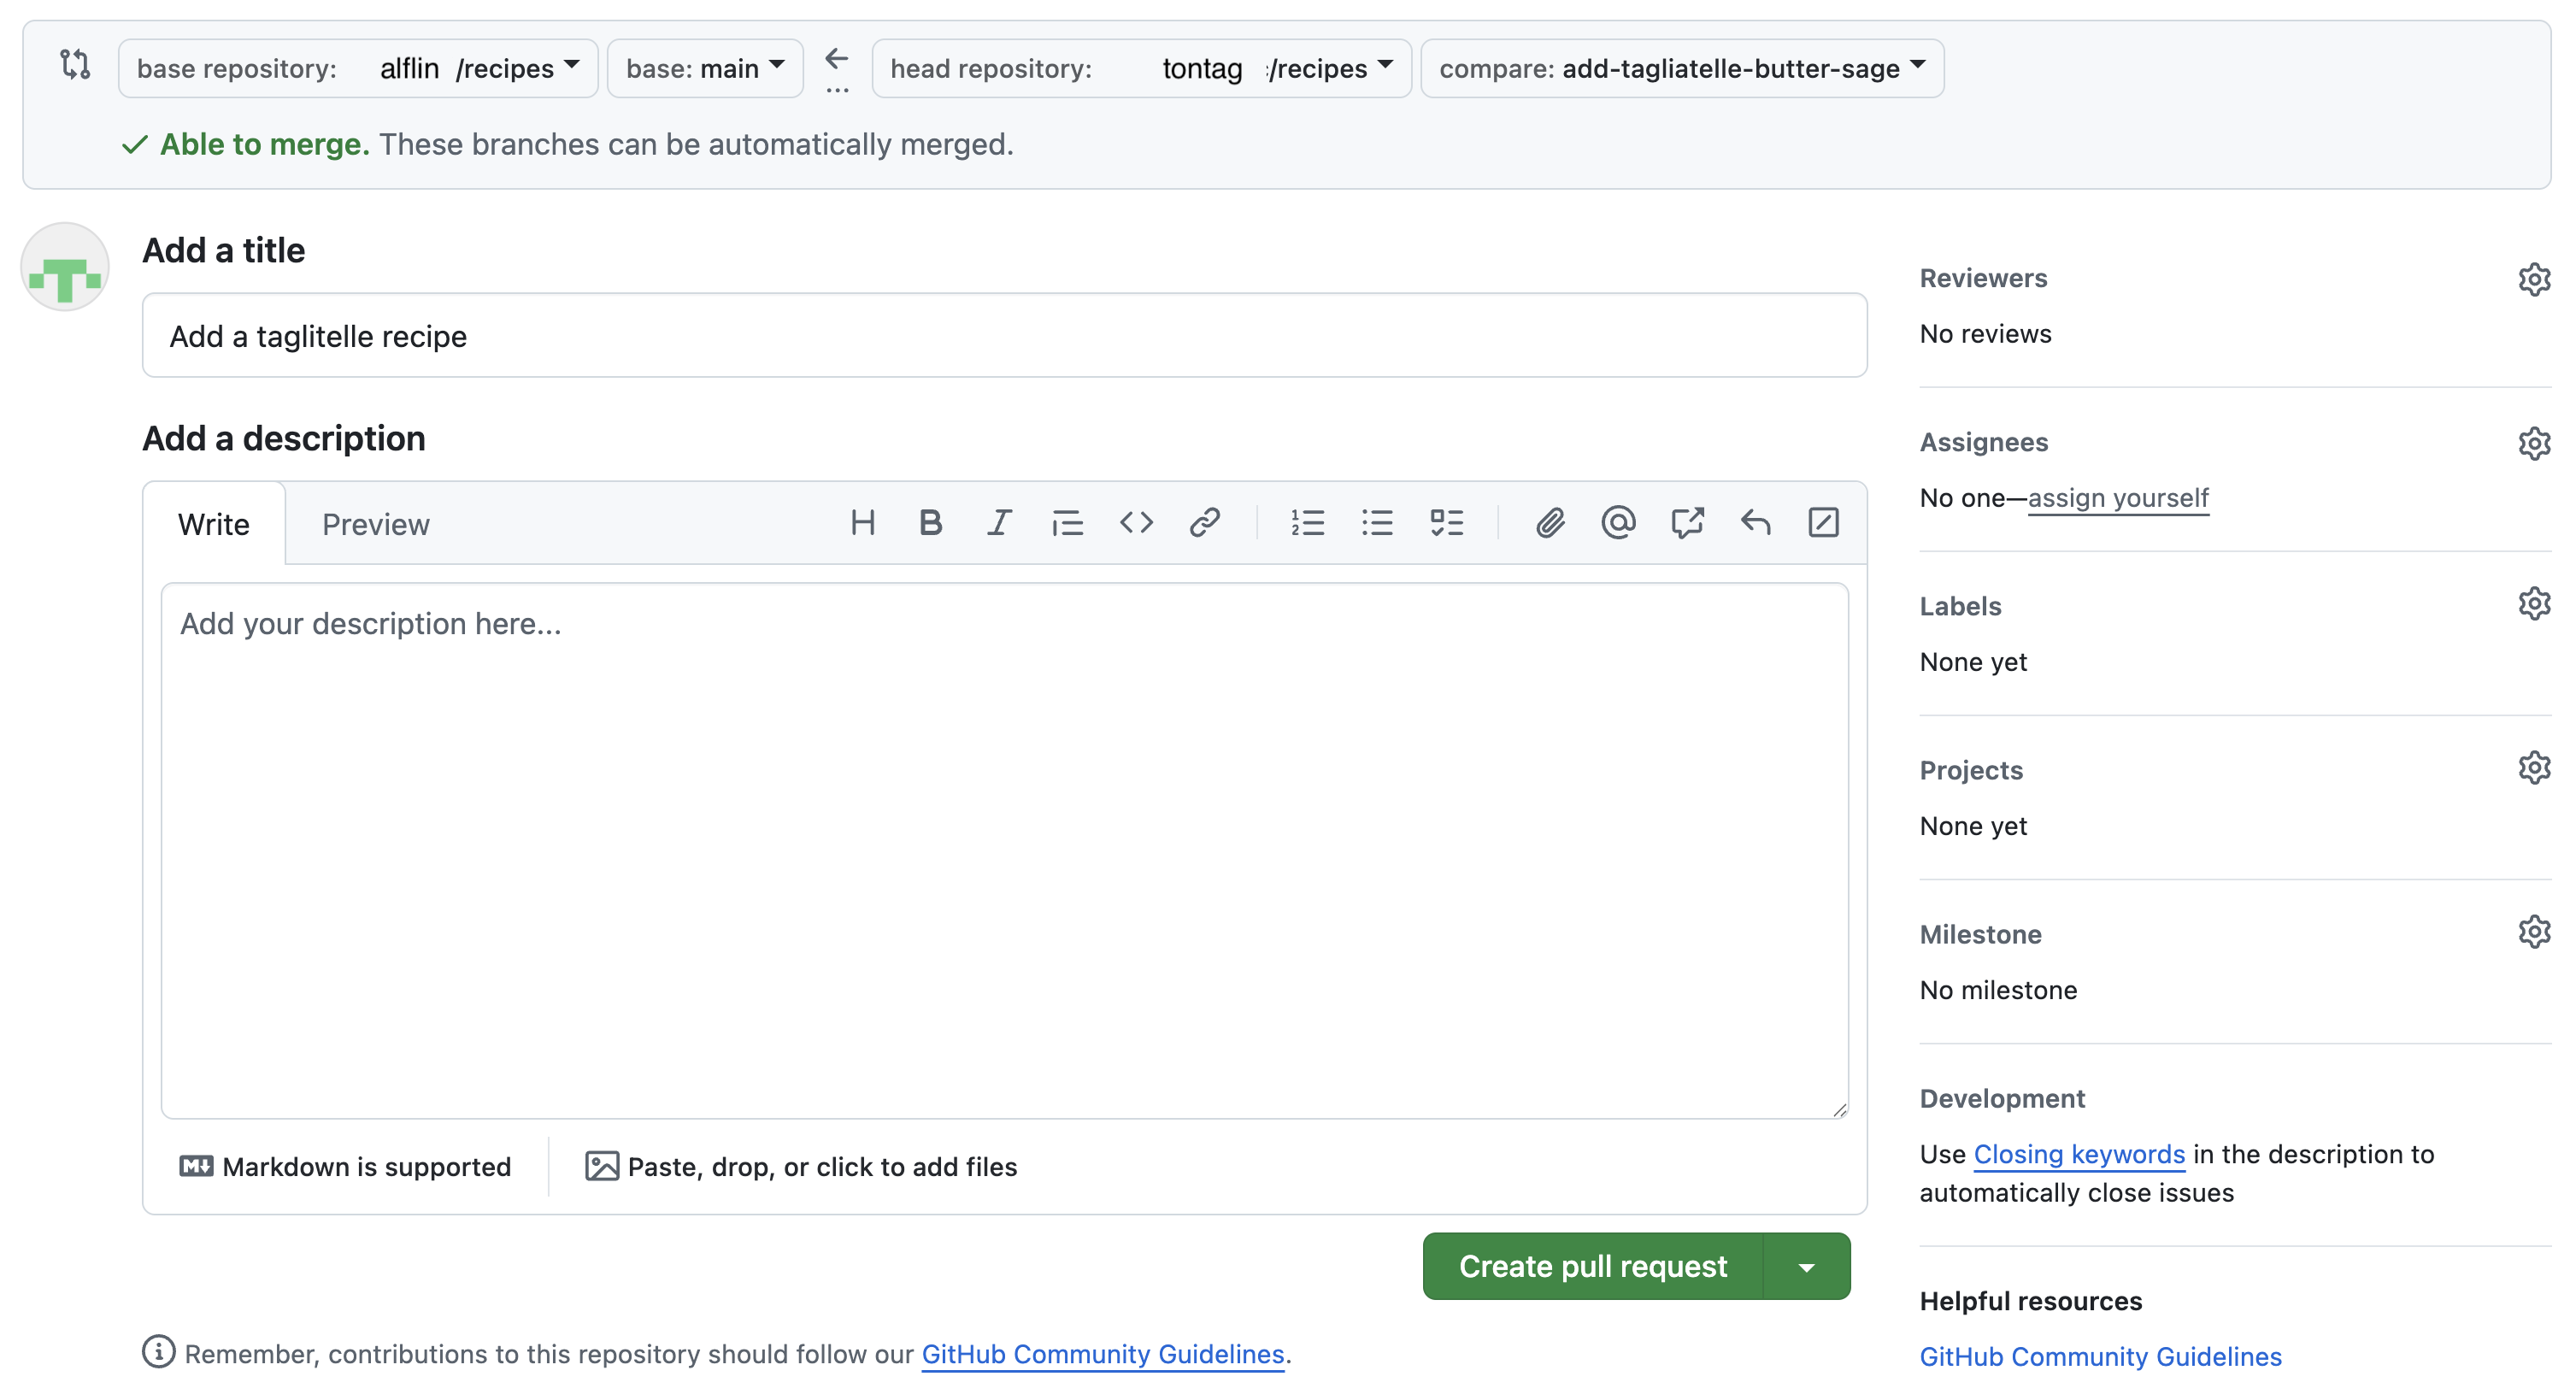
Task: Open GitHub Community Guidelines under Helpful resources
Action: click(x=2100, y=1356)
